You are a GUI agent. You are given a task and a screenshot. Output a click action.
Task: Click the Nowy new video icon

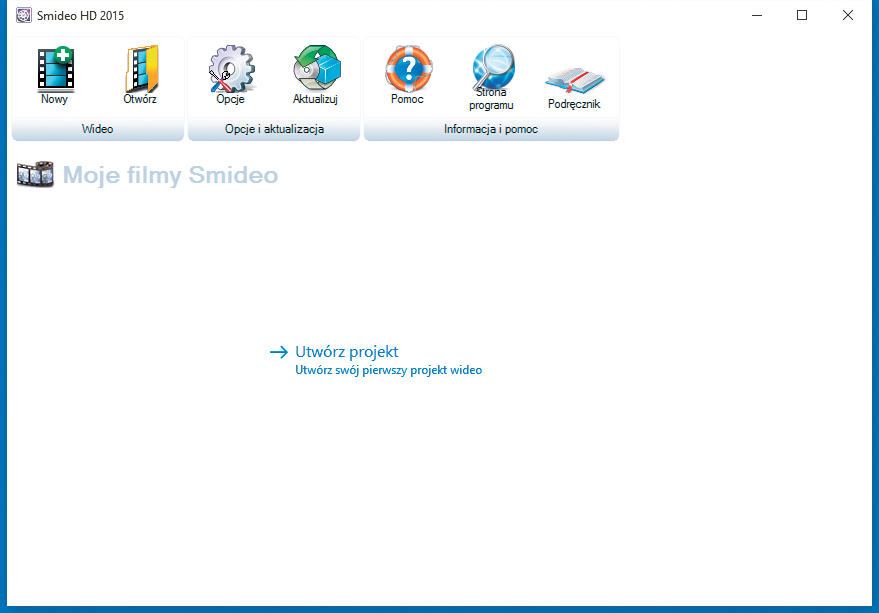coord(55,70)
